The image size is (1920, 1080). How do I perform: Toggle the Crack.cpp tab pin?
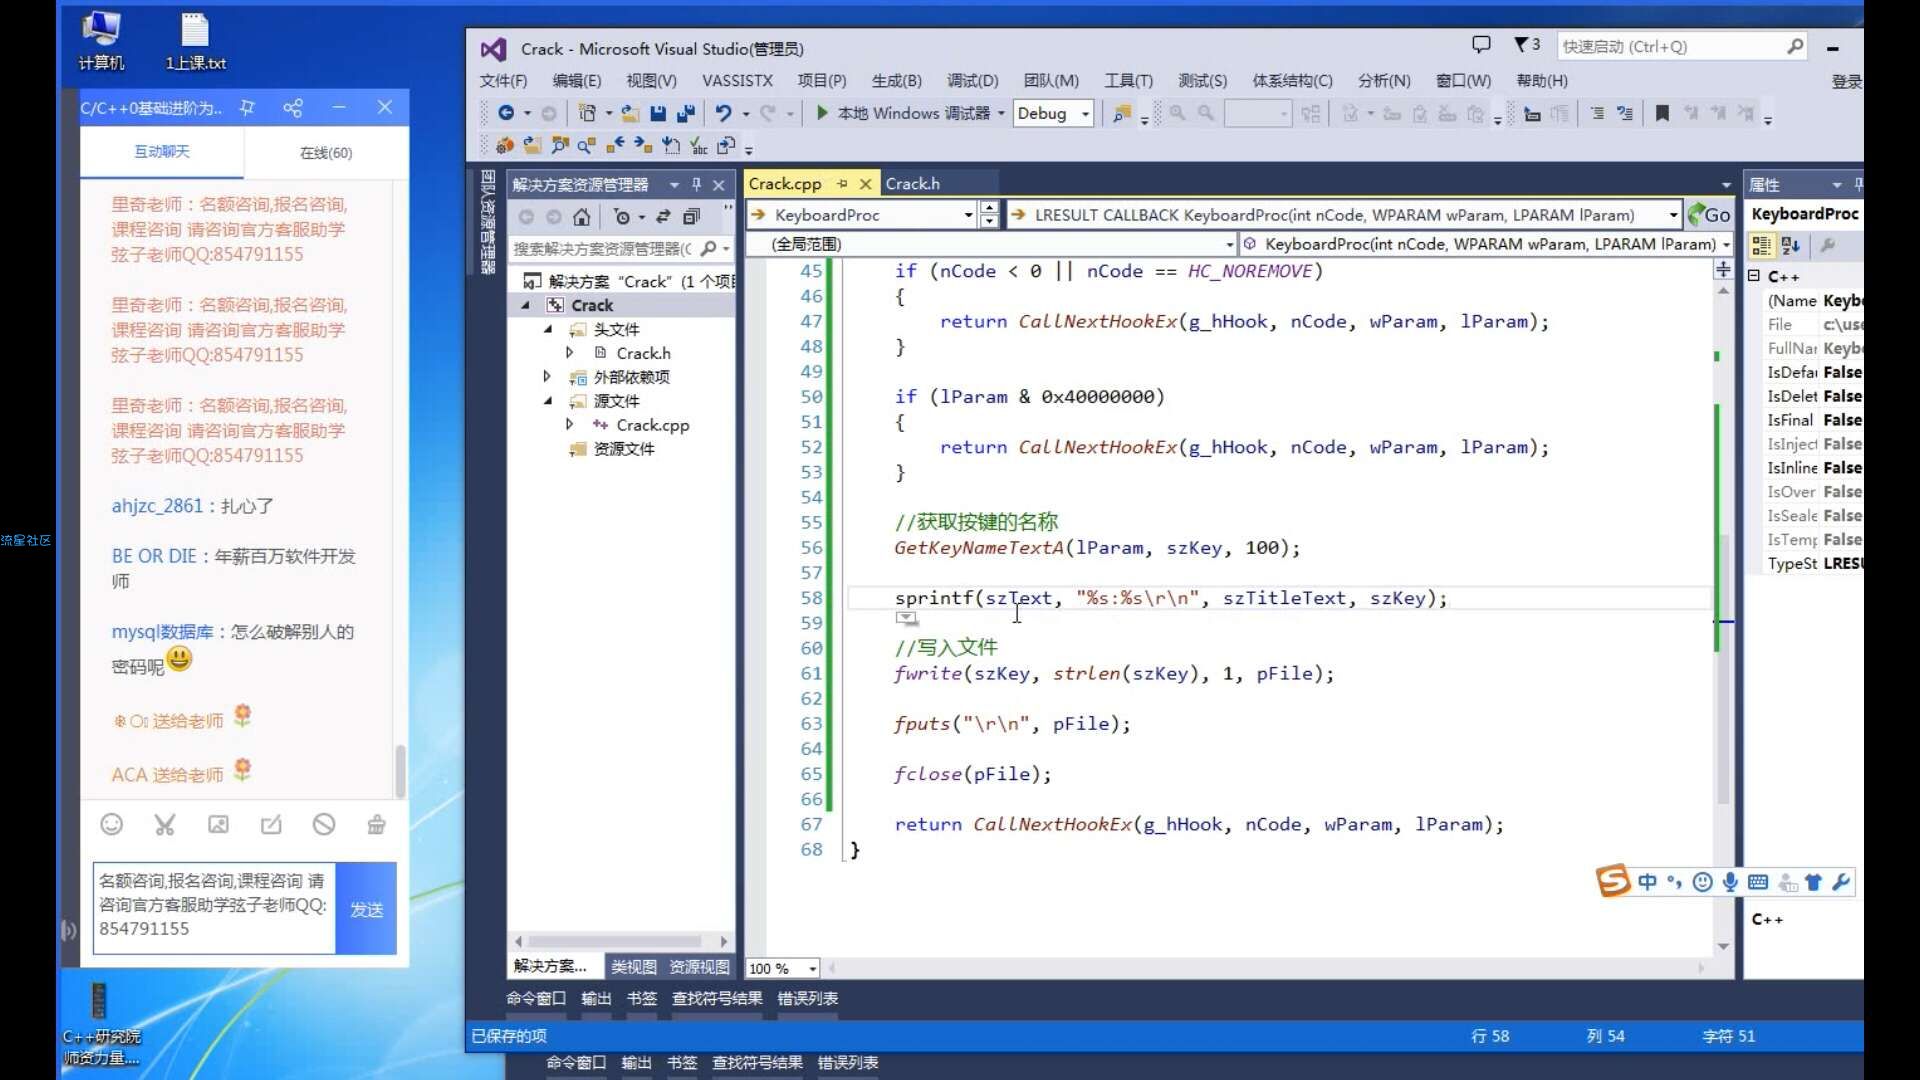tap(842, 184)
